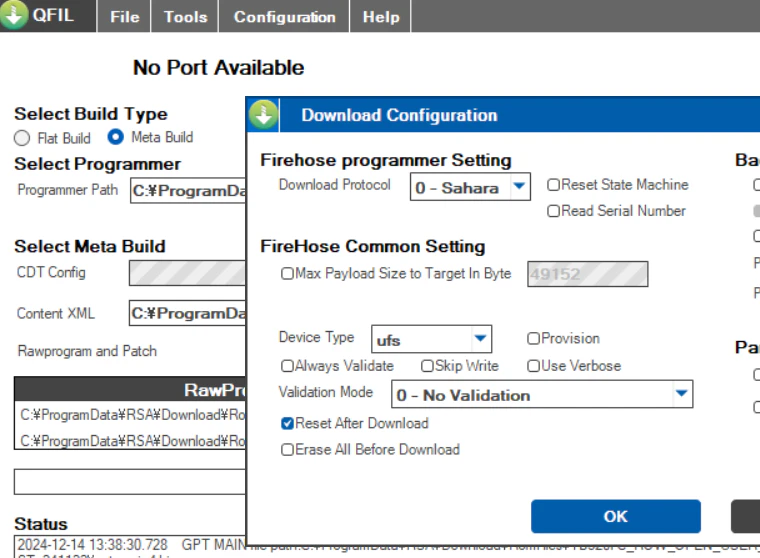This screenshot has width=760, height=558.
Task: Click the empty progress bar below RawProgram list
Action: click(x=130, y=482)
